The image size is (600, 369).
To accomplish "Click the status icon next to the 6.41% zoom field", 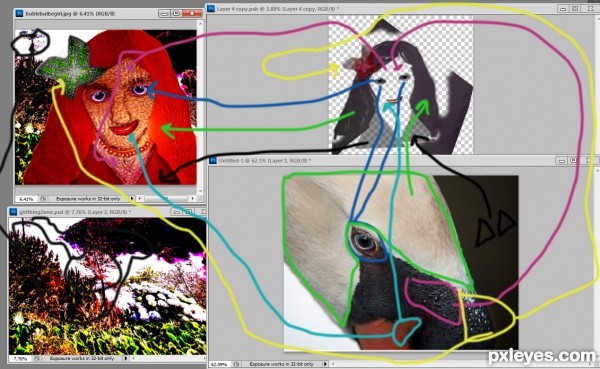I will [43, 199].
